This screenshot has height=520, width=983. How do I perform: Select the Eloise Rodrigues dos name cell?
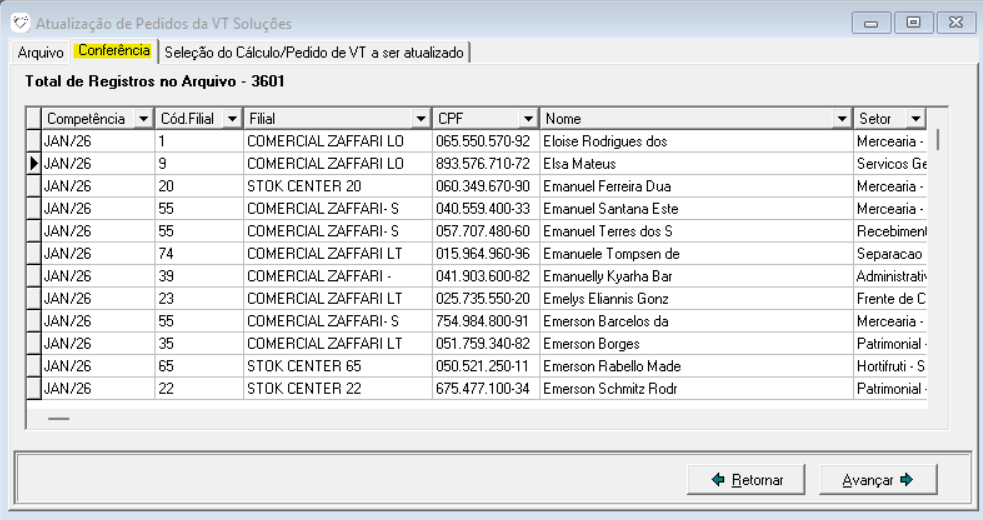[x=694, y=141]
